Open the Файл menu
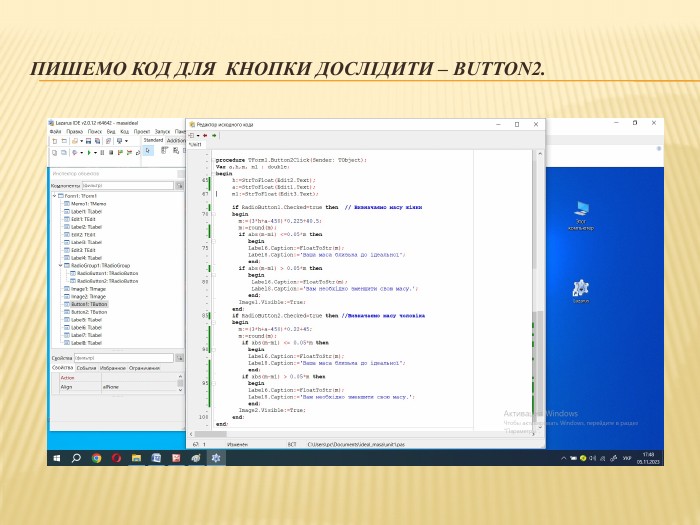The image size is (700, 525). [55, 132]
